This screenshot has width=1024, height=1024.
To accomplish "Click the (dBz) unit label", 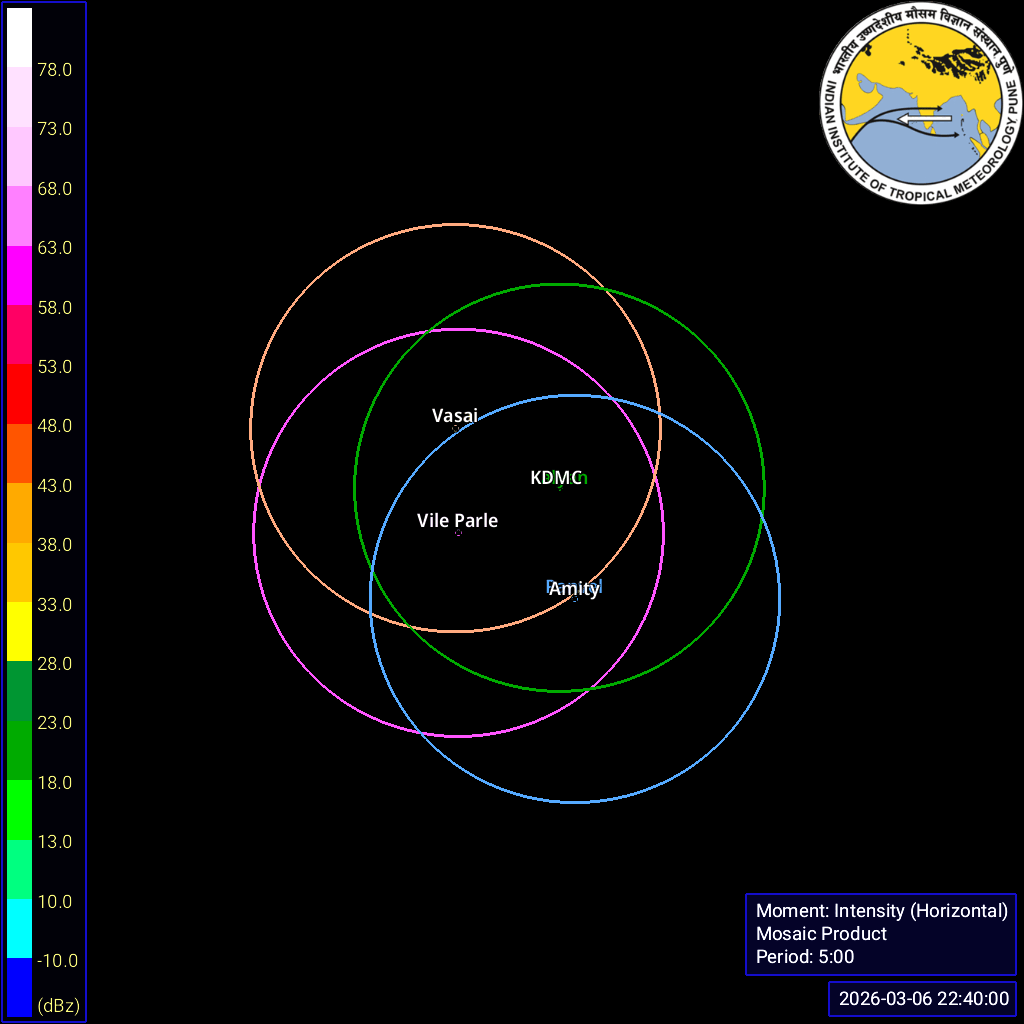I will click(x=59, y=1005).
